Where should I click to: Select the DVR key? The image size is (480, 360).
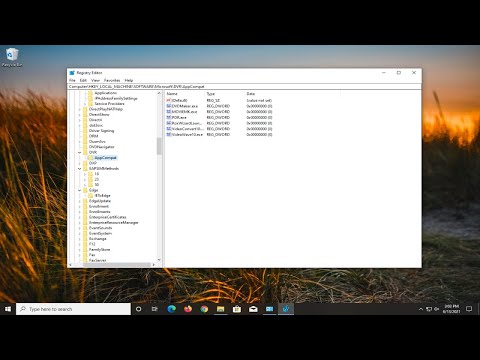click(x=93, y=152)
